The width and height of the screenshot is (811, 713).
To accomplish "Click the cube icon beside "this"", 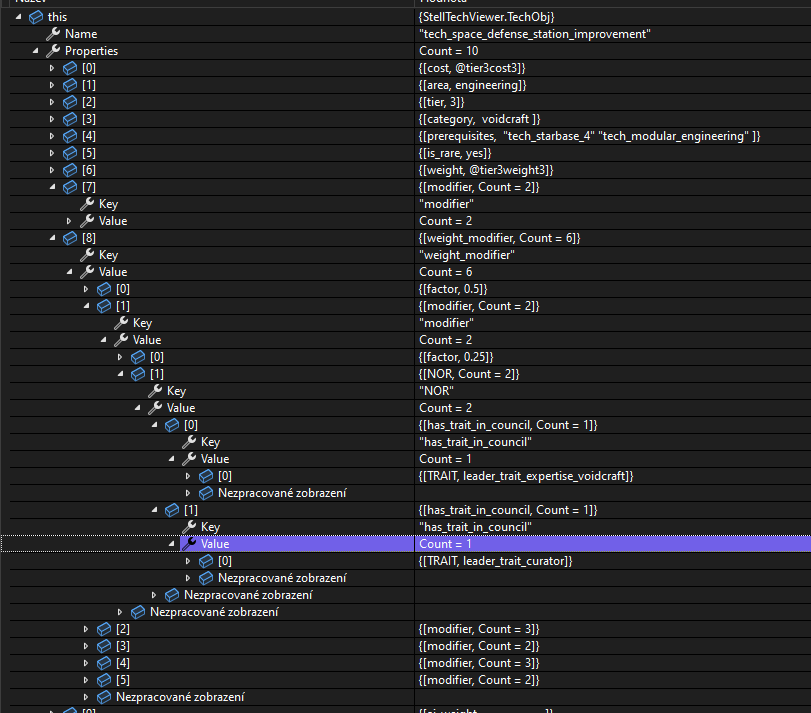I will [36, 17].
